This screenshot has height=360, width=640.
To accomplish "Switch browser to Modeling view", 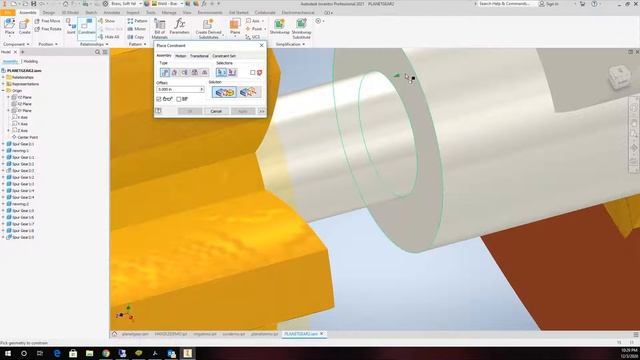I will point(31,61).
